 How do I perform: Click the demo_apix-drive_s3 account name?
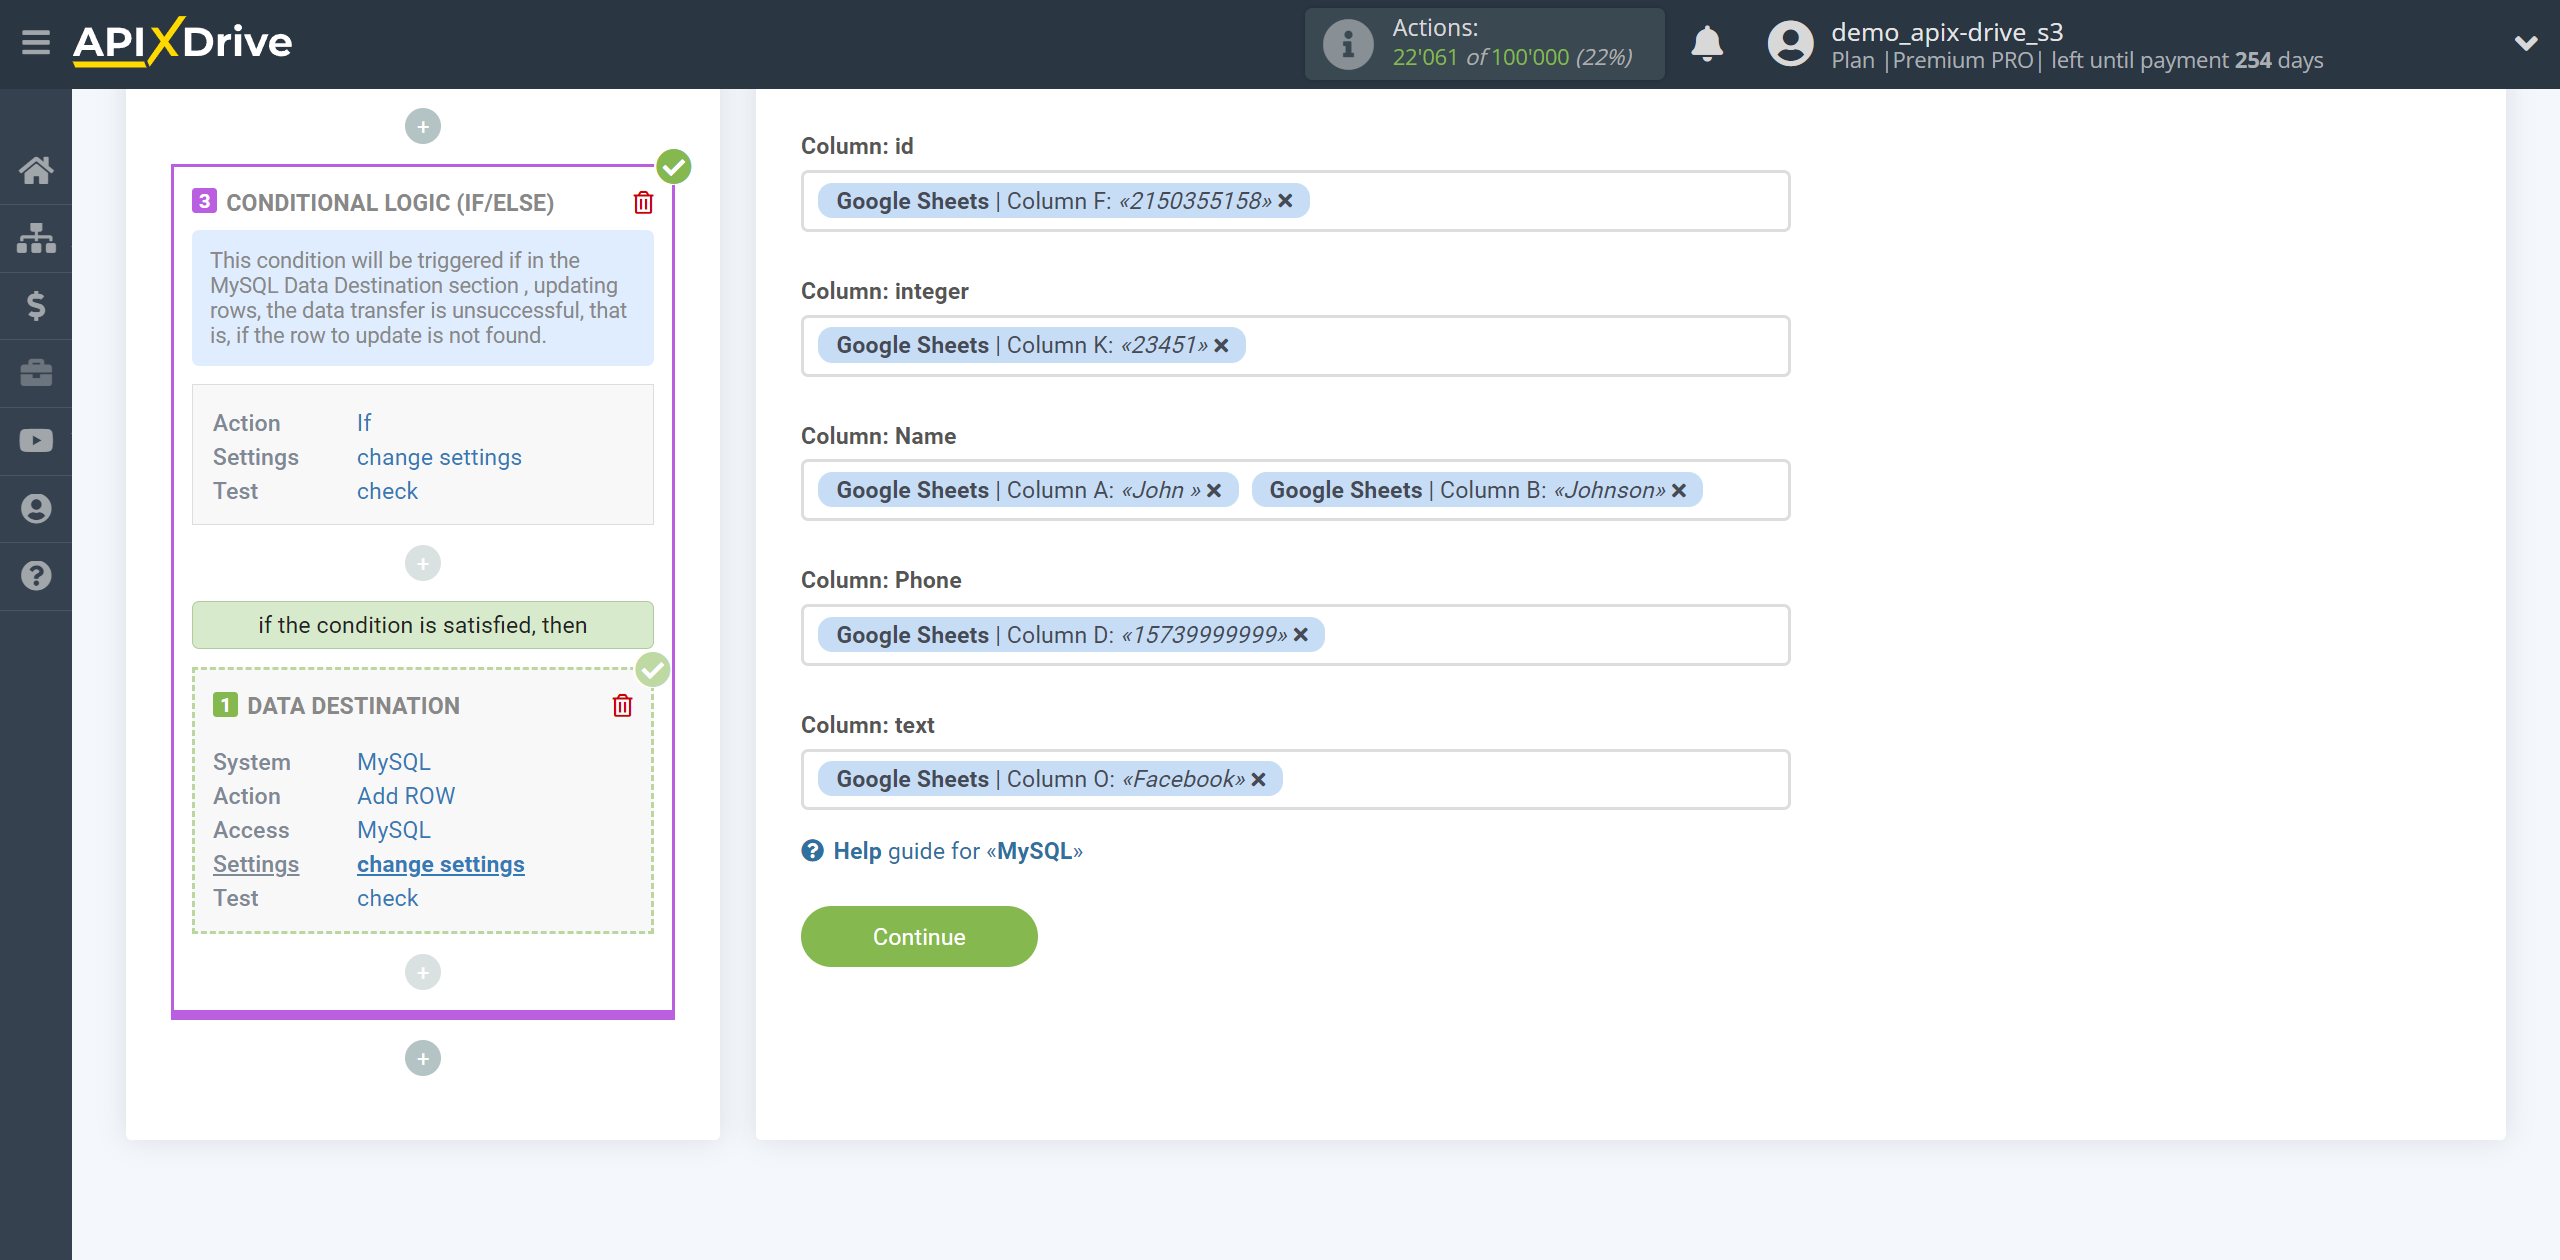coord(1947,32)
